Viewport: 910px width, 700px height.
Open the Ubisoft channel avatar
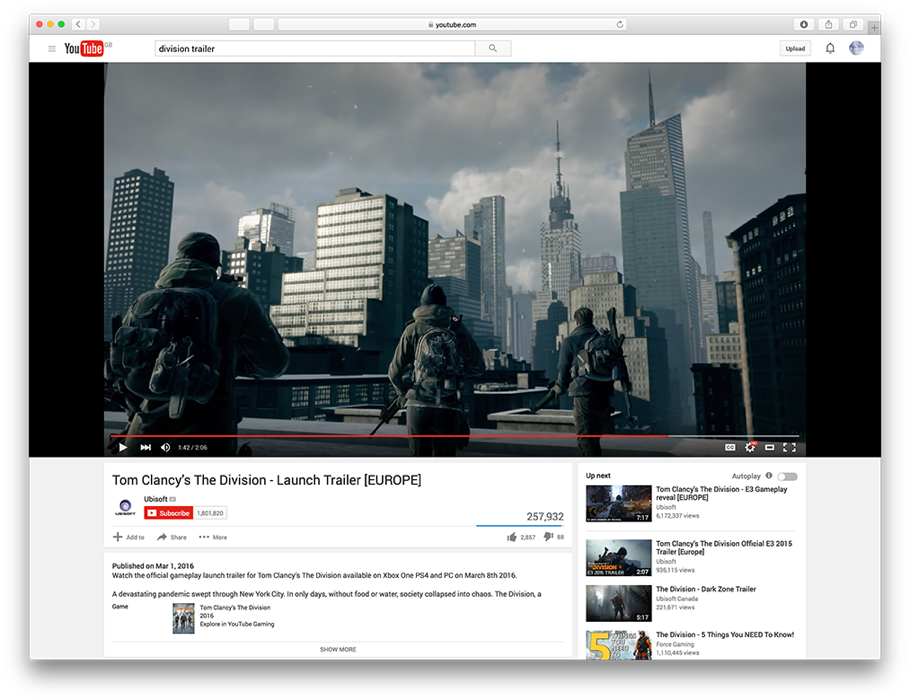pos(125,507)
